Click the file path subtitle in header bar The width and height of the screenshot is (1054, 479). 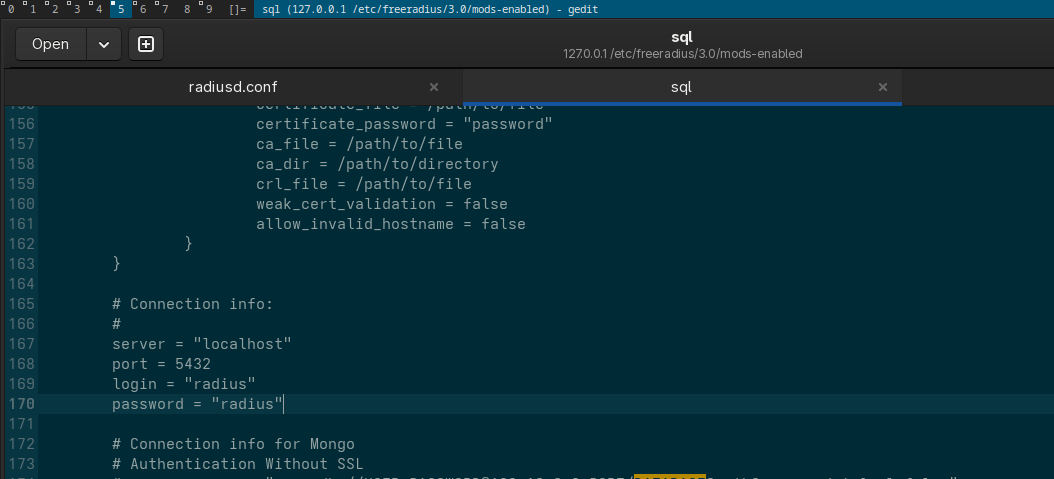682,54
